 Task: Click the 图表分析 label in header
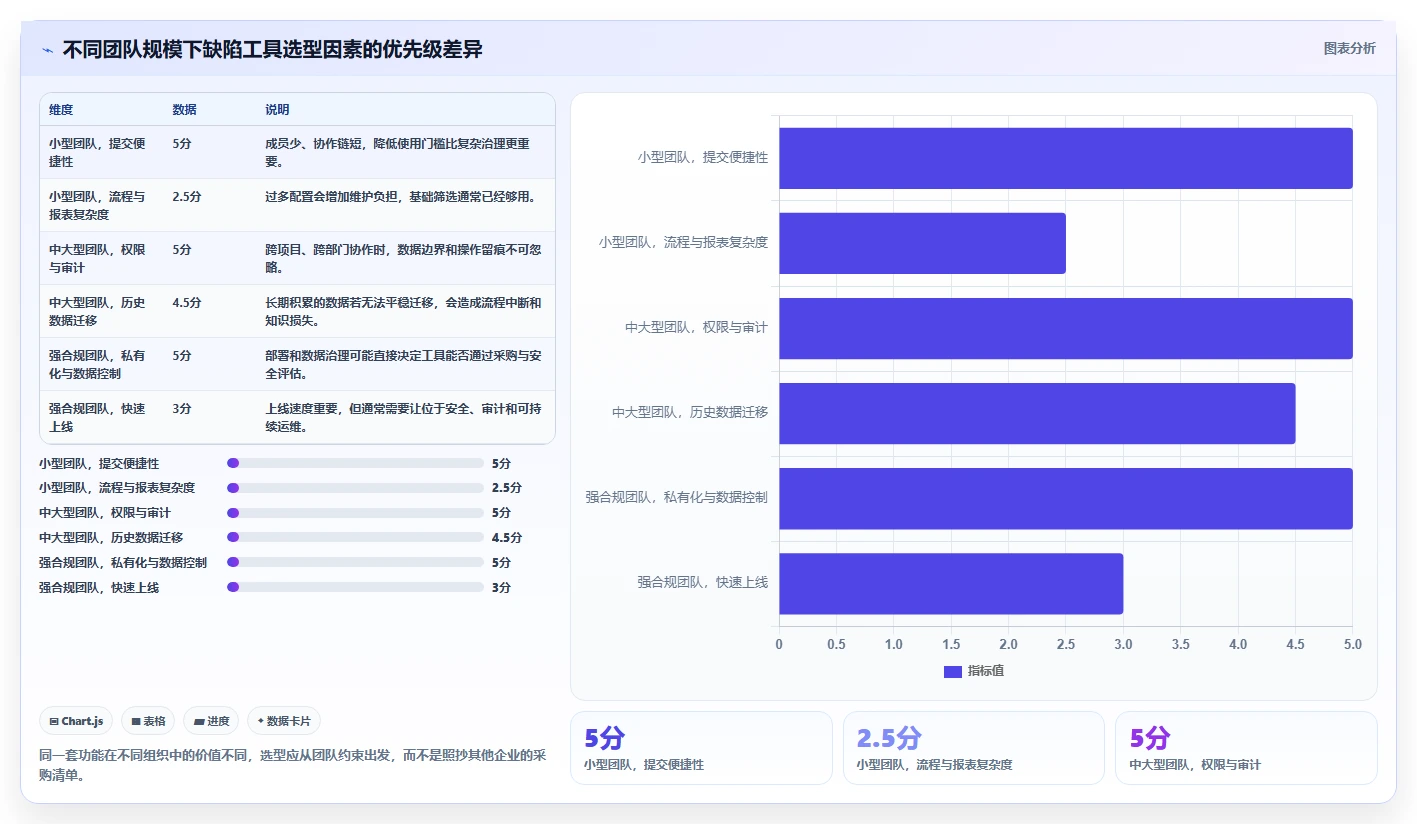click(x=1349, y=48)
